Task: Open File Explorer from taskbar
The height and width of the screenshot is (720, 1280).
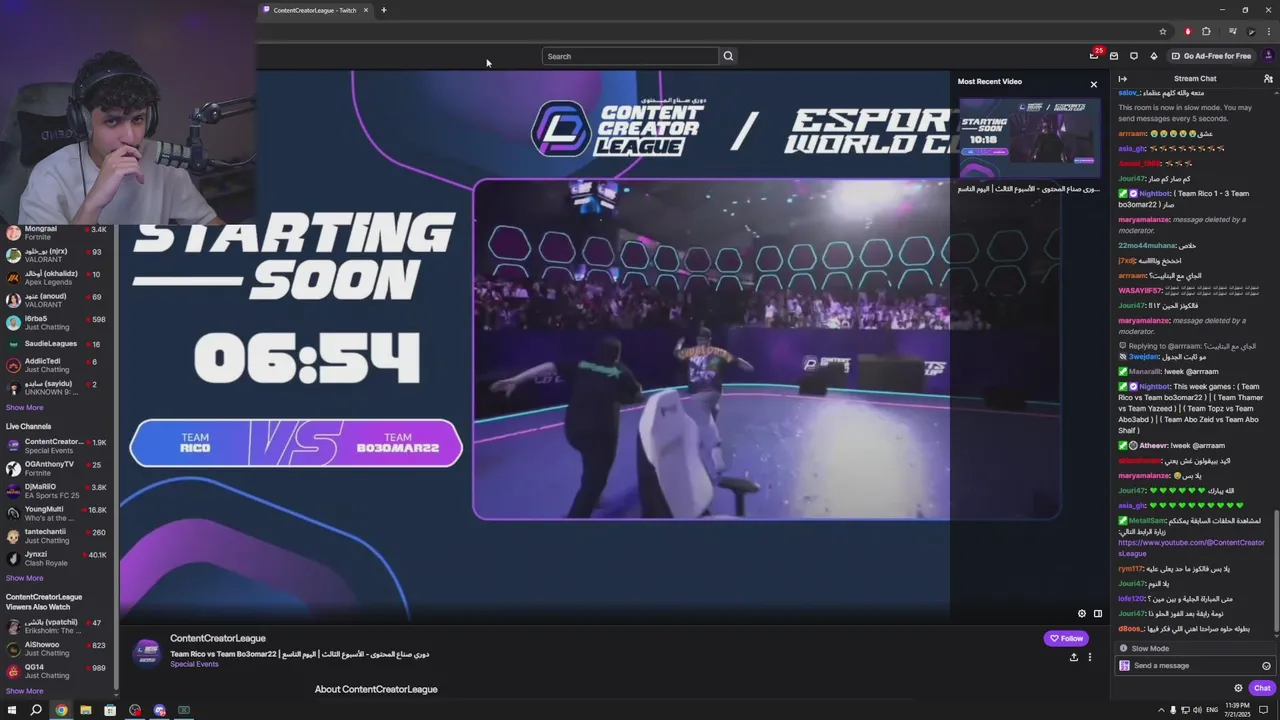Action: point(85,710)
